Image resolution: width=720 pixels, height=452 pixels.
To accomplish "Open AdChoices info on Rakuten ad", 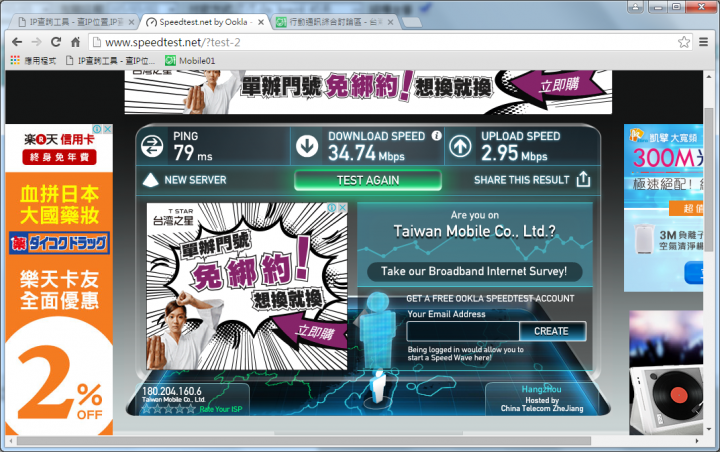I will [97, 129].
